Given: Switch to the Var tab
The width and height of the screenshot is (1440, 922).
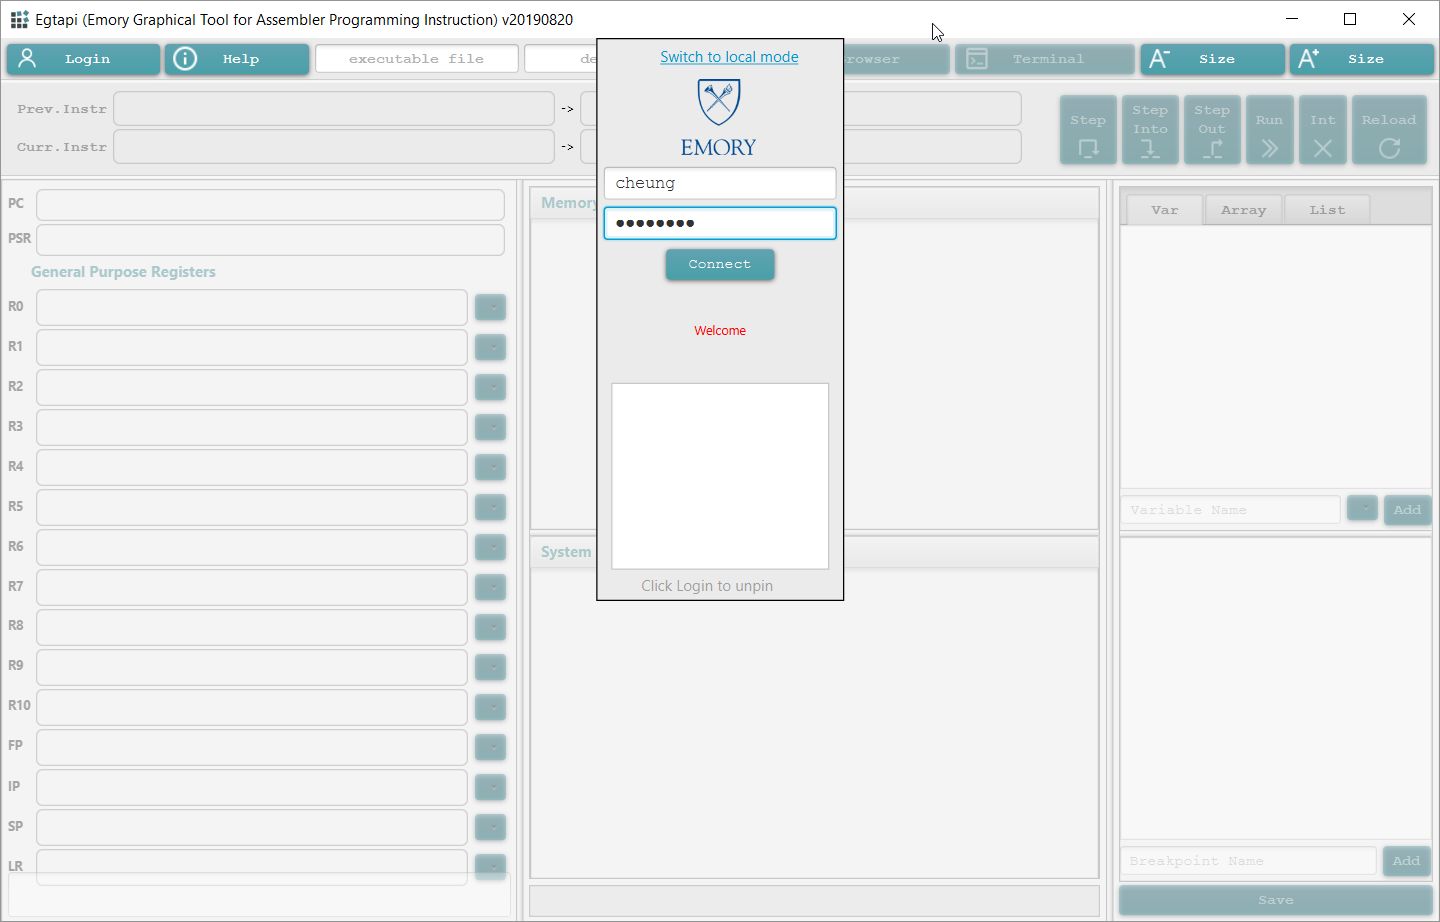Looking at the screenshot, I should 1164,210.
